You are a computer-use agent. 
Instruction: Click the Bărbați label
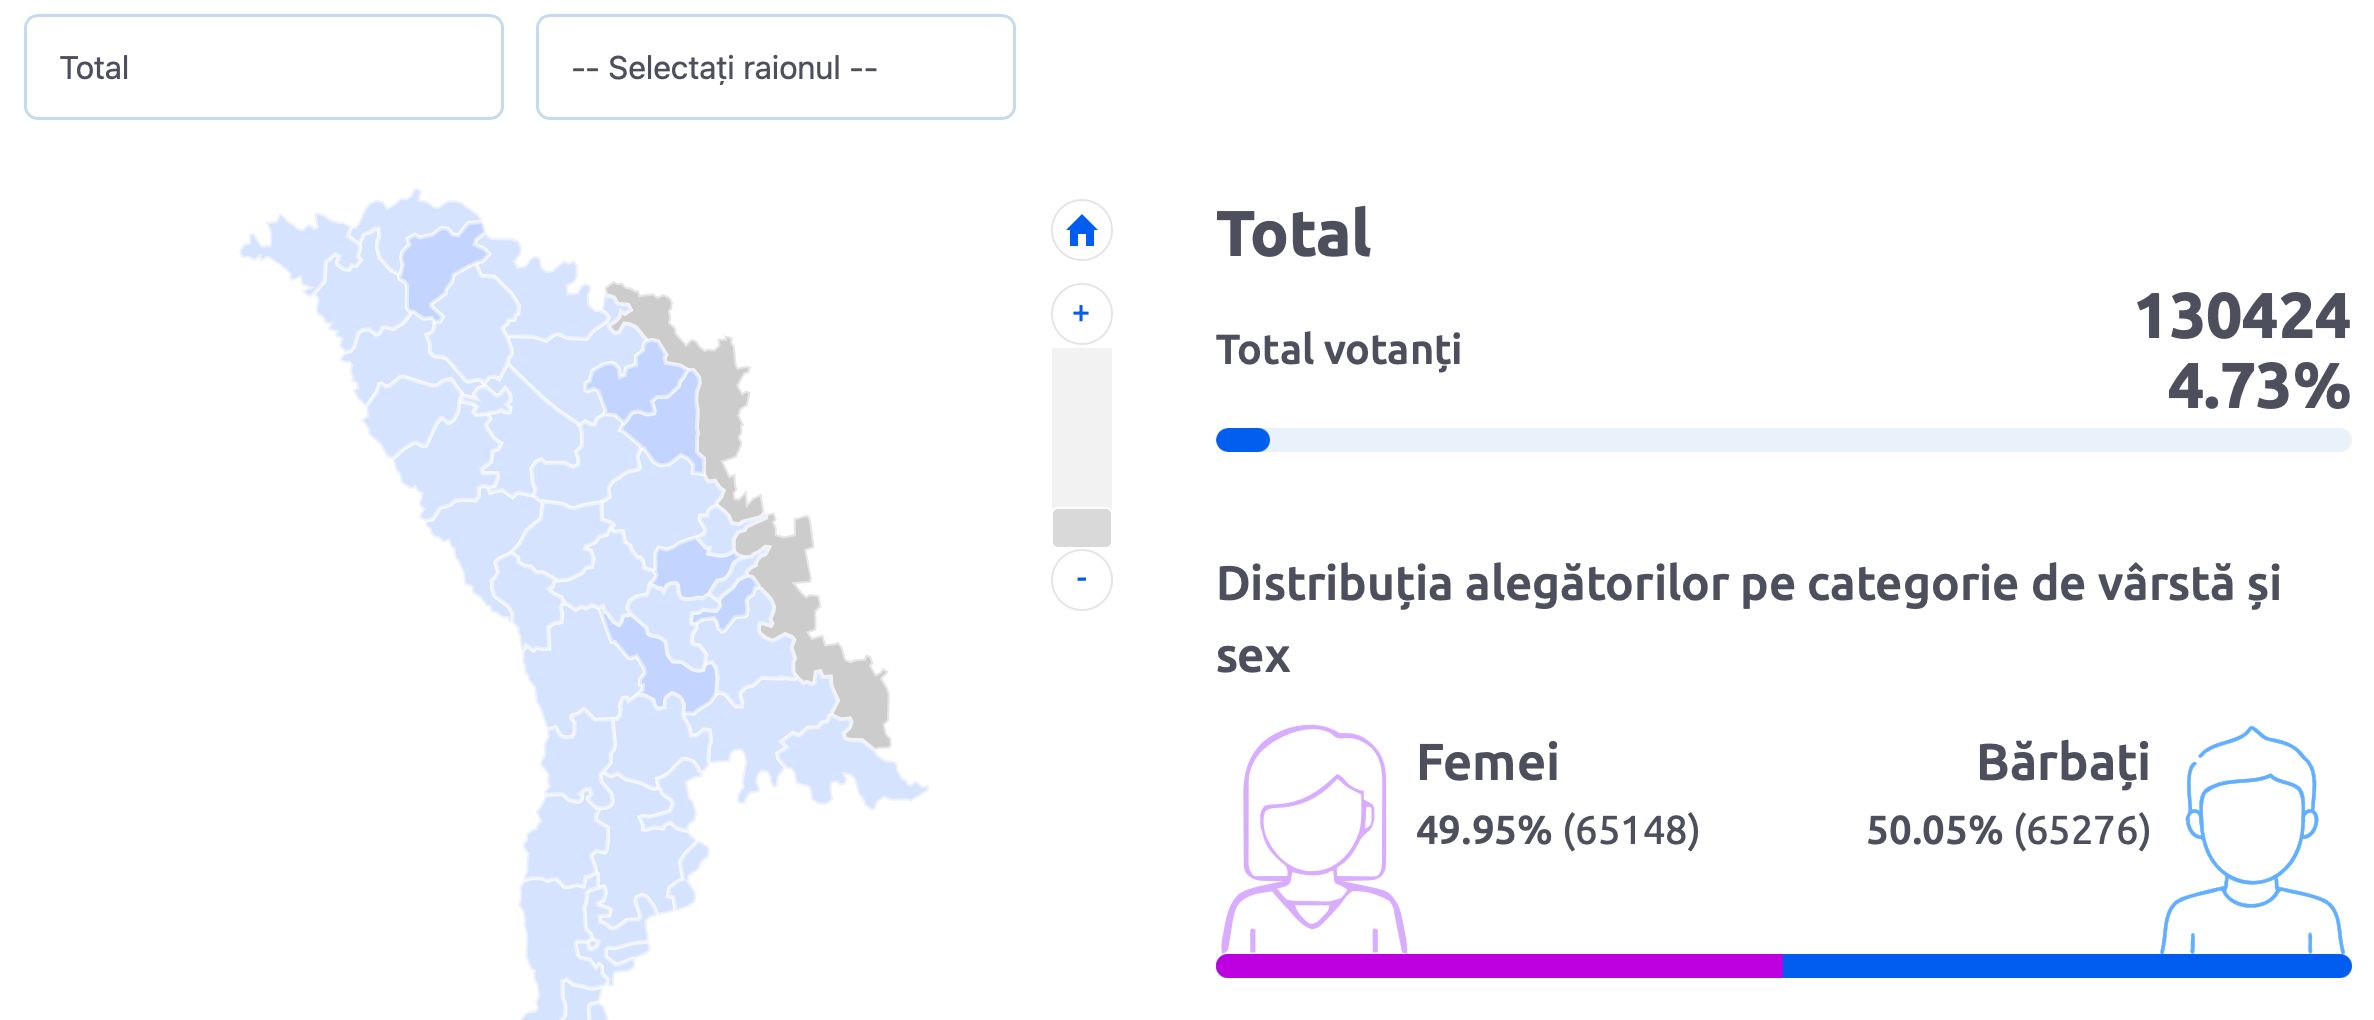click(x=2063, y=763)
